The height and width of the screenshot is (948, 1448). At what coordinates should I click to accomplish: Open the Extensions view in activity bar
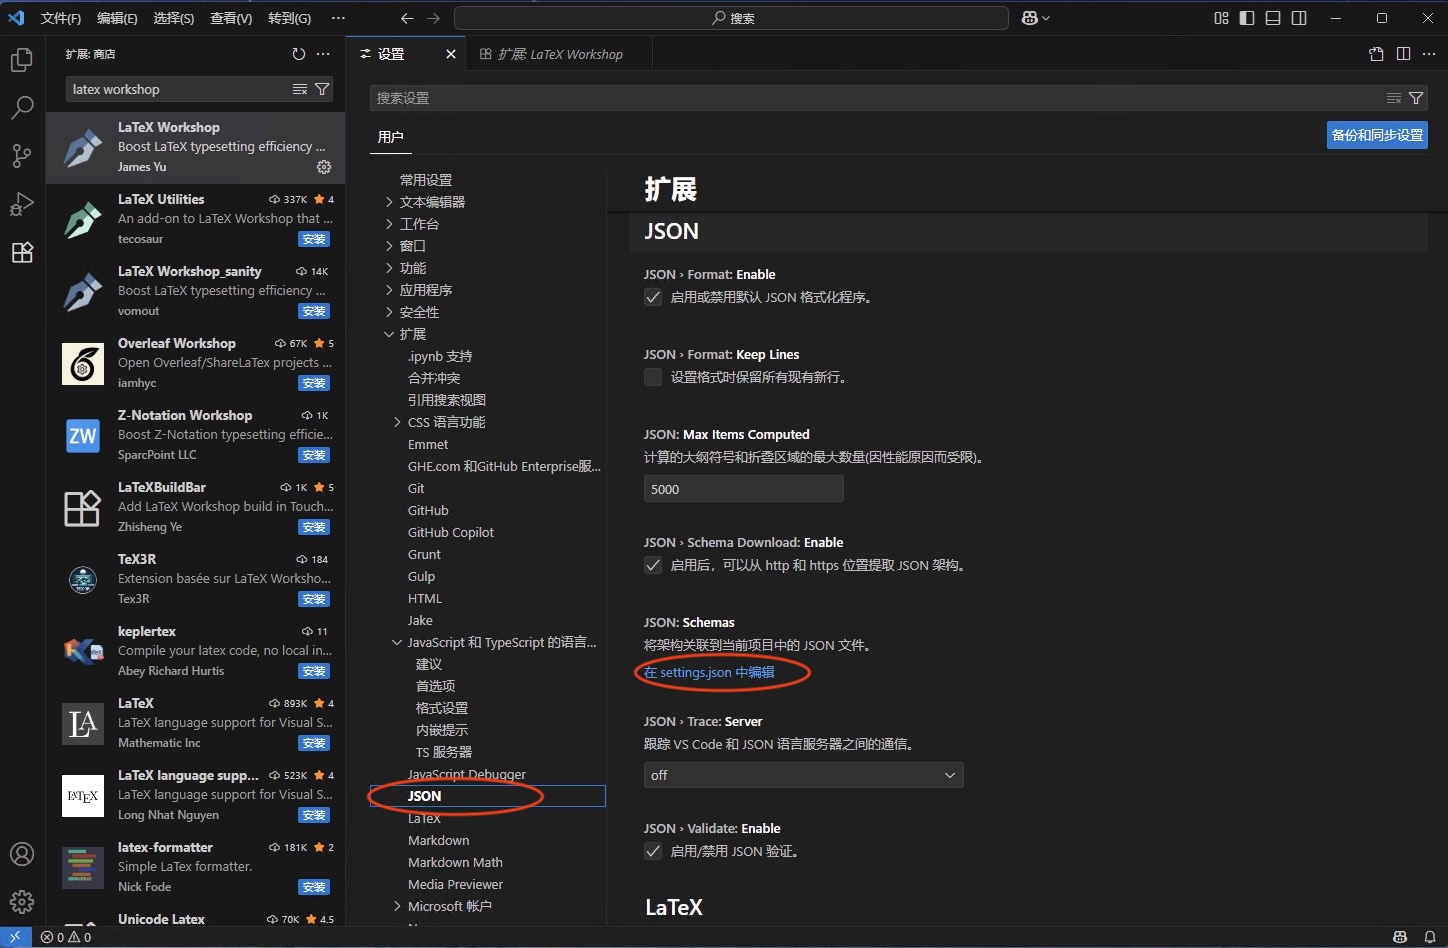[22, 252]
